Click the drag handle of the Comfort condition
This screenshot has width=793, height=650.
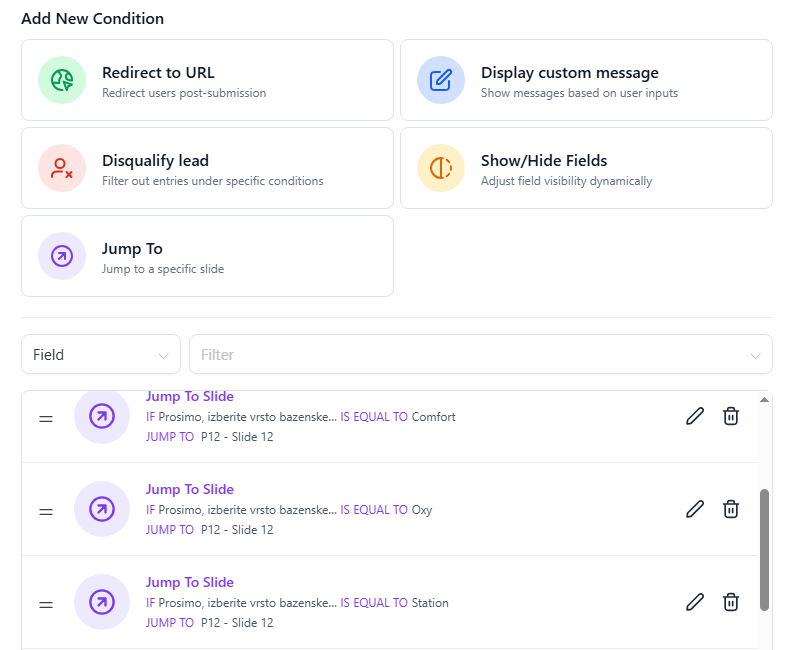pyautogui.click(x=46, y=418)
